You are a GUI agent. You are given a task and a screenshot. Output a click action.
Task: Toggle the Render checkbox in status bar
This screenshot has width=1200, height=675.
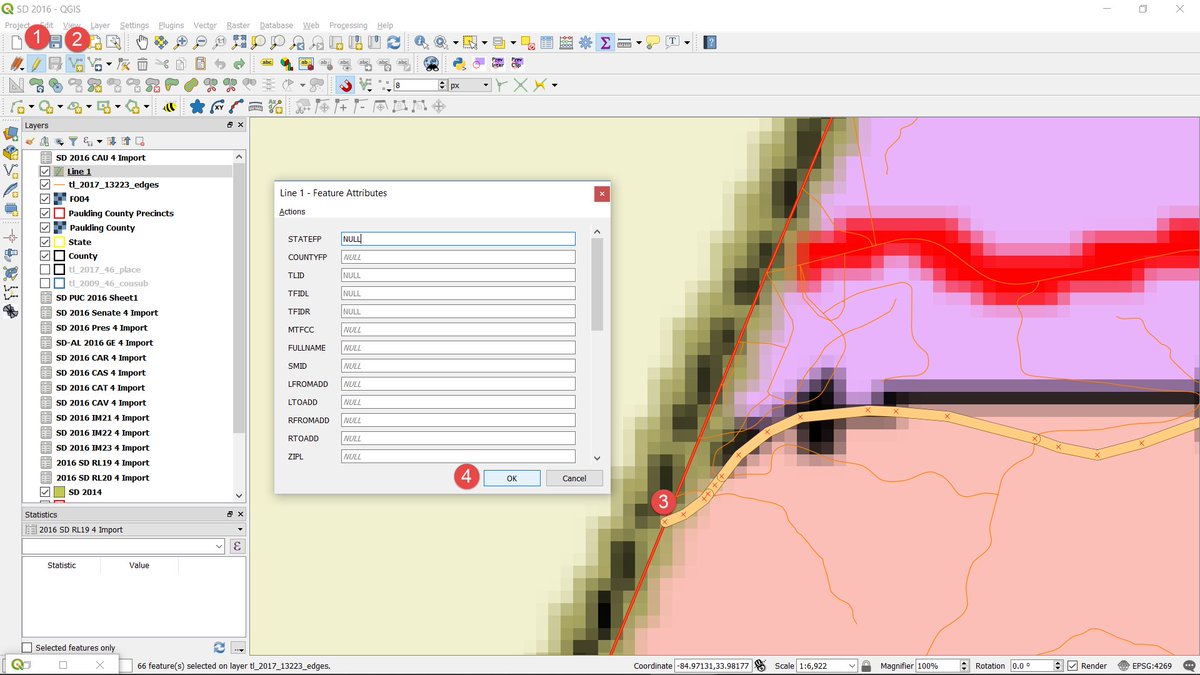click(x=1072, y=666)
